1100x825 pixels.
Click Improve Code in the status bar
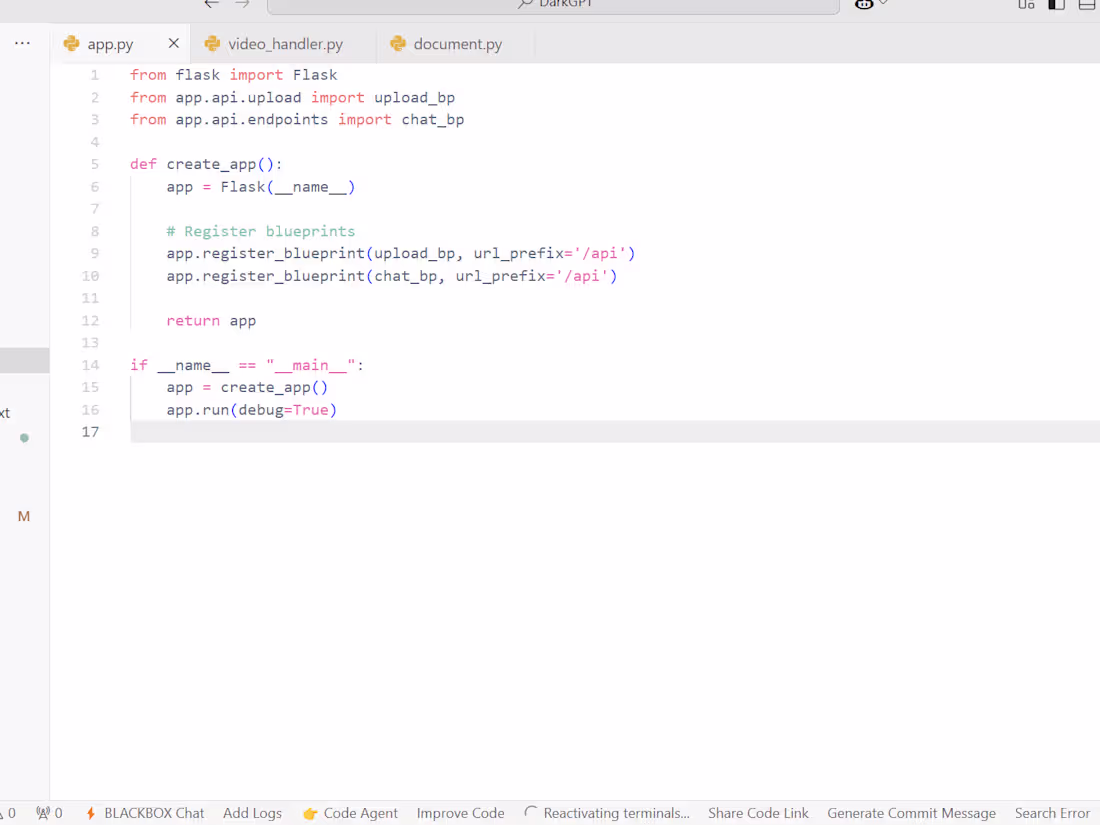point(460,813)
